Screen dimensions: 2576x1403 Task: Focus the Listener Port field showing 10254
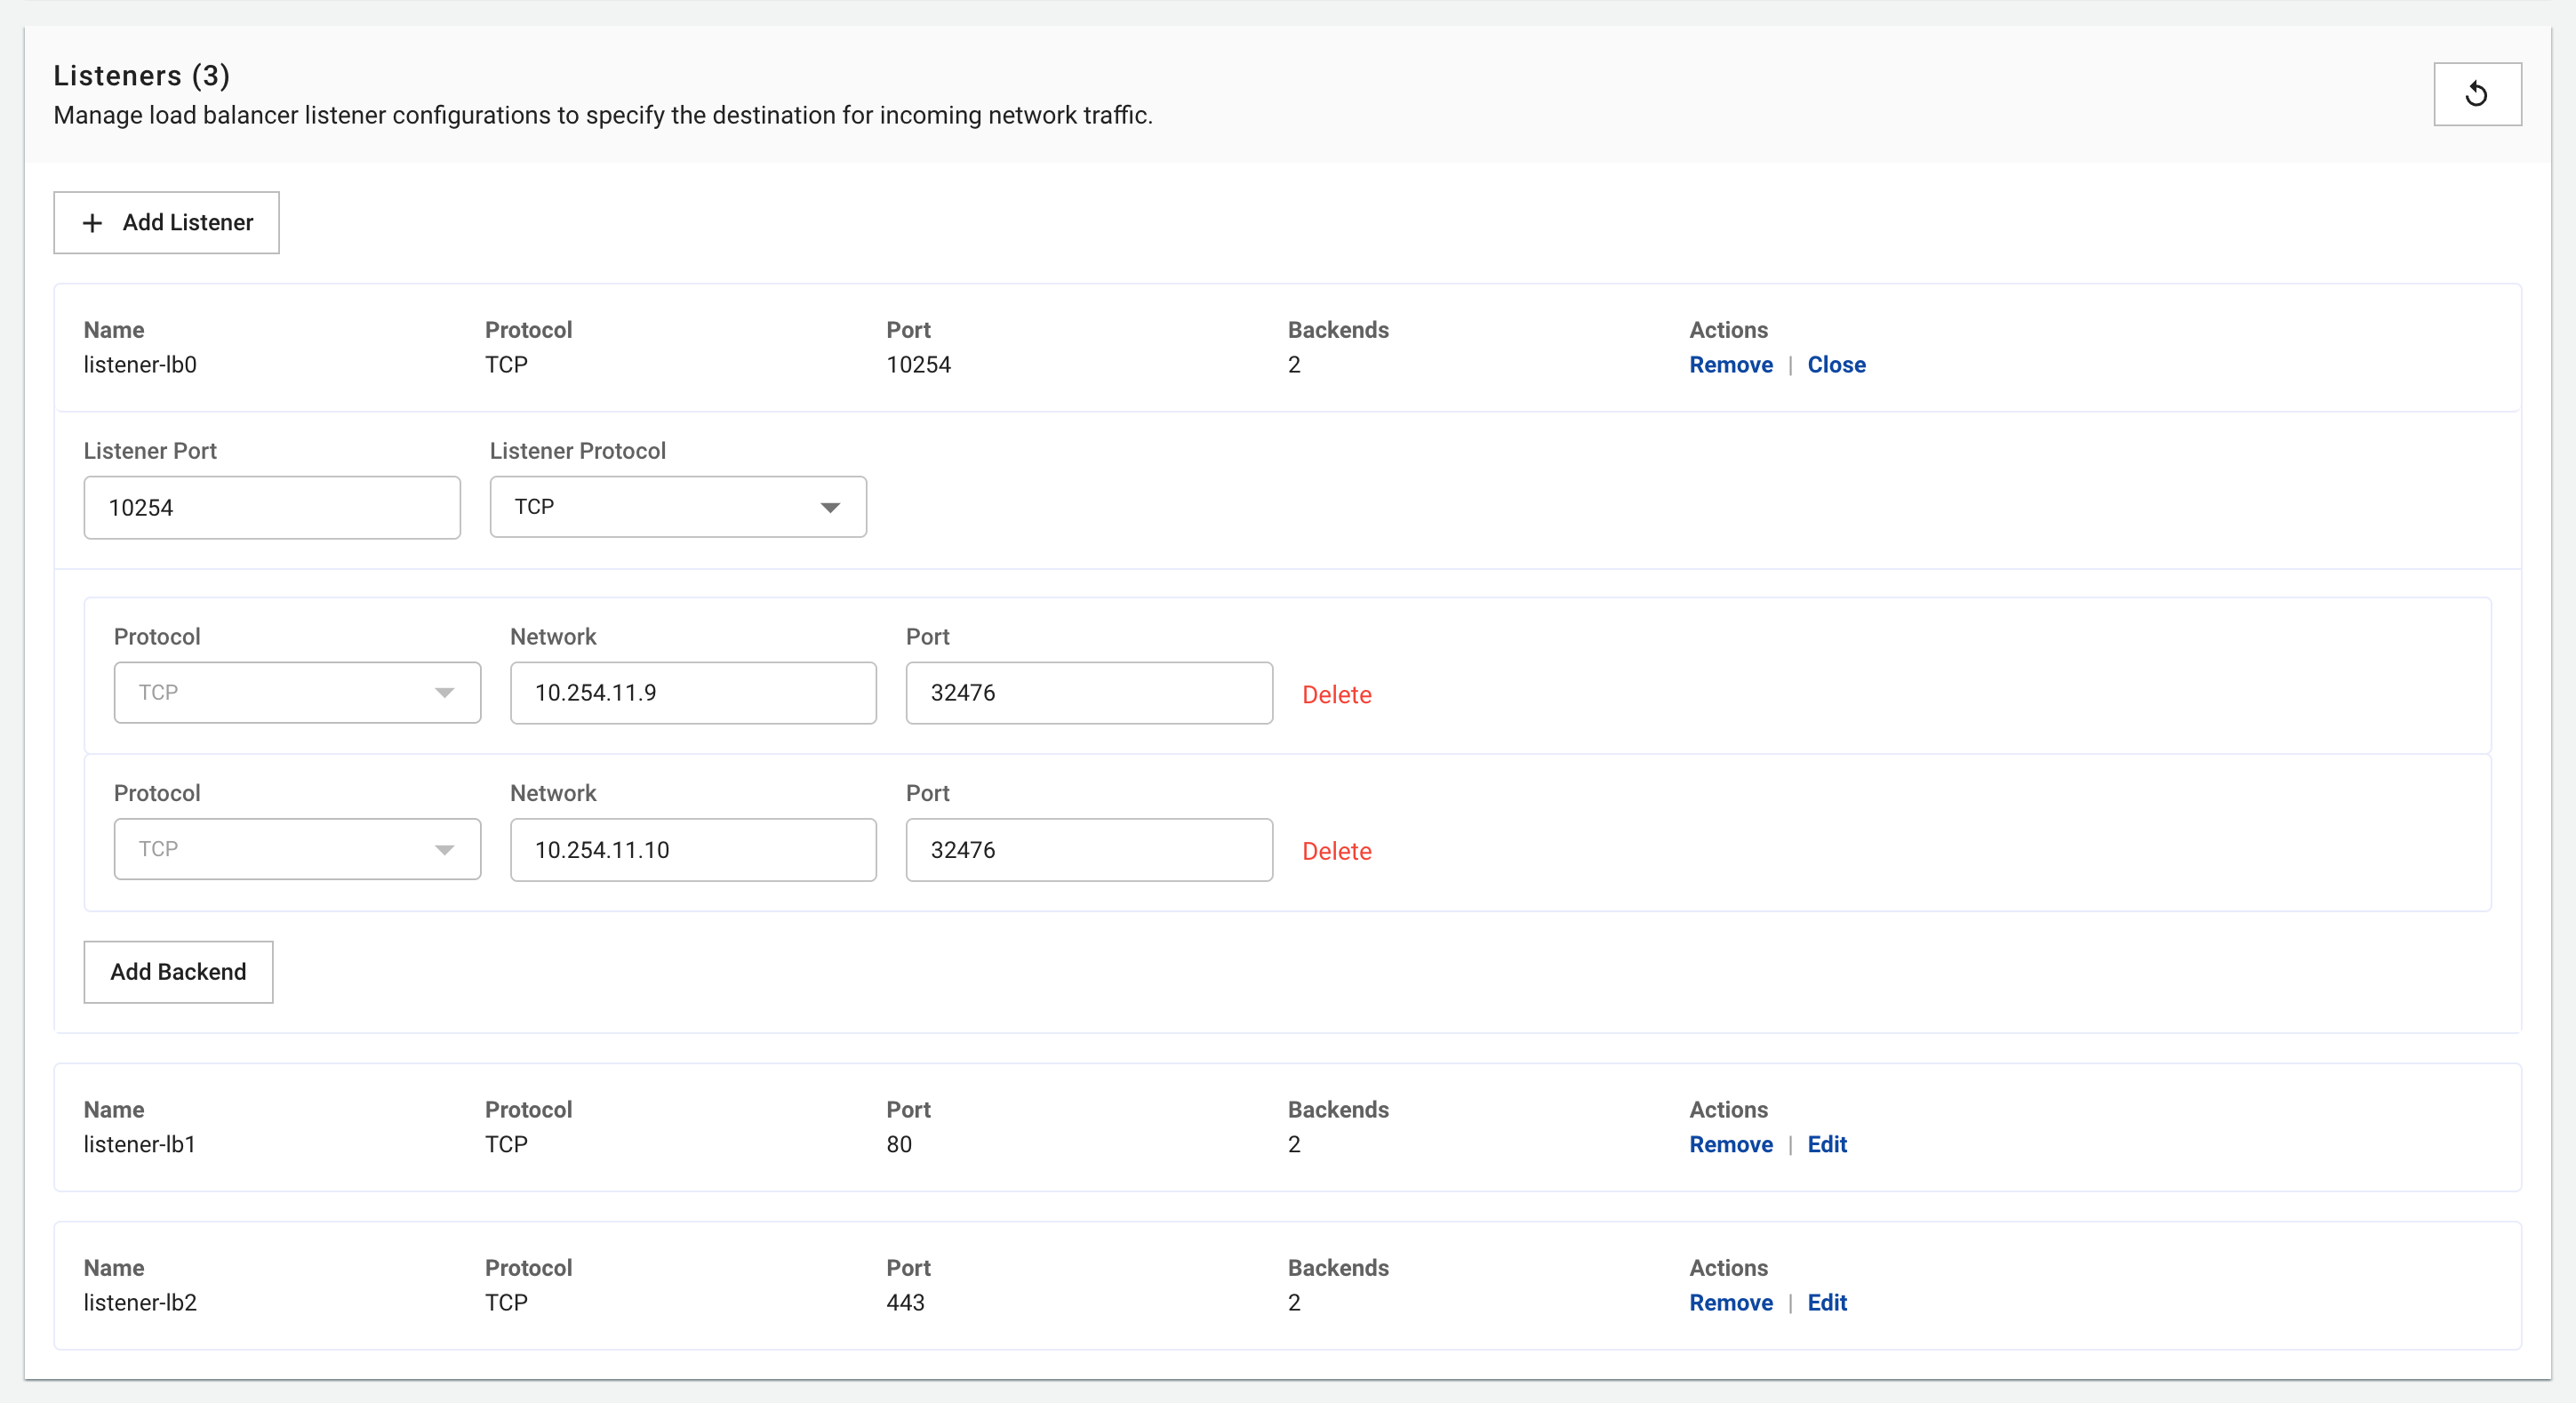tap(272, 508)
